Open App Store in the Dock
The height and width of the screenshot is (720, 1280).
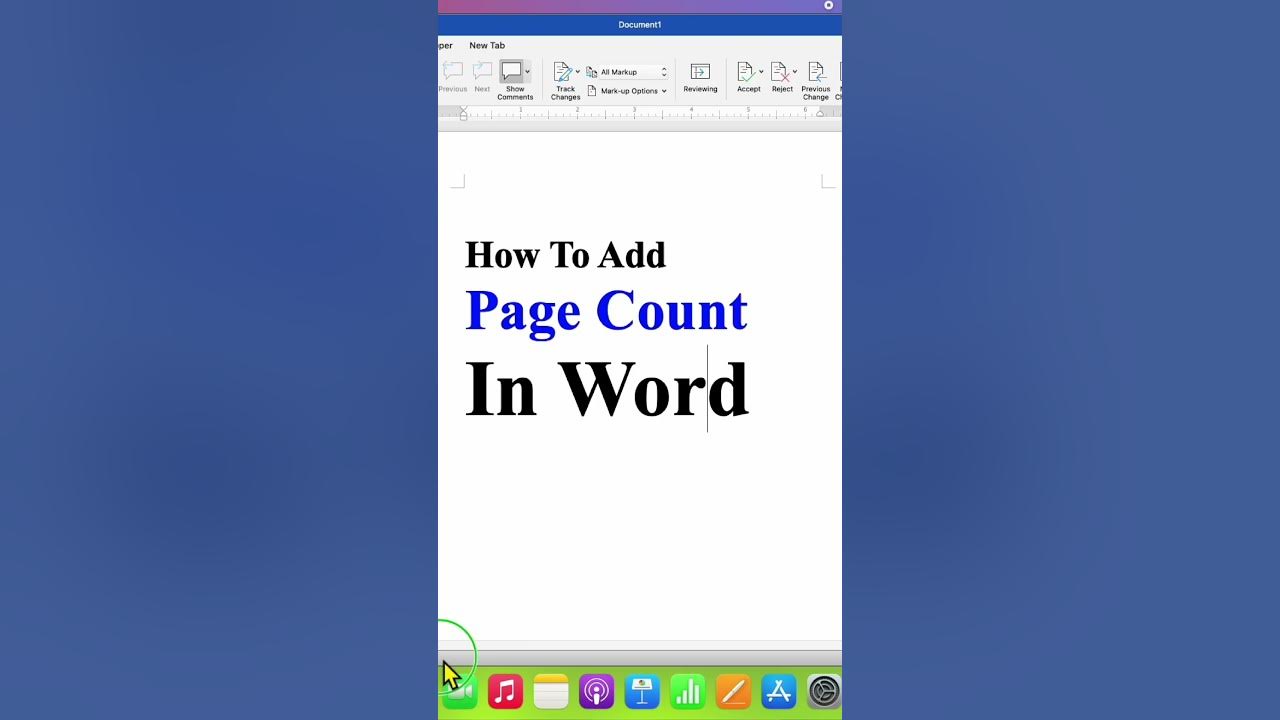(778, 691)
